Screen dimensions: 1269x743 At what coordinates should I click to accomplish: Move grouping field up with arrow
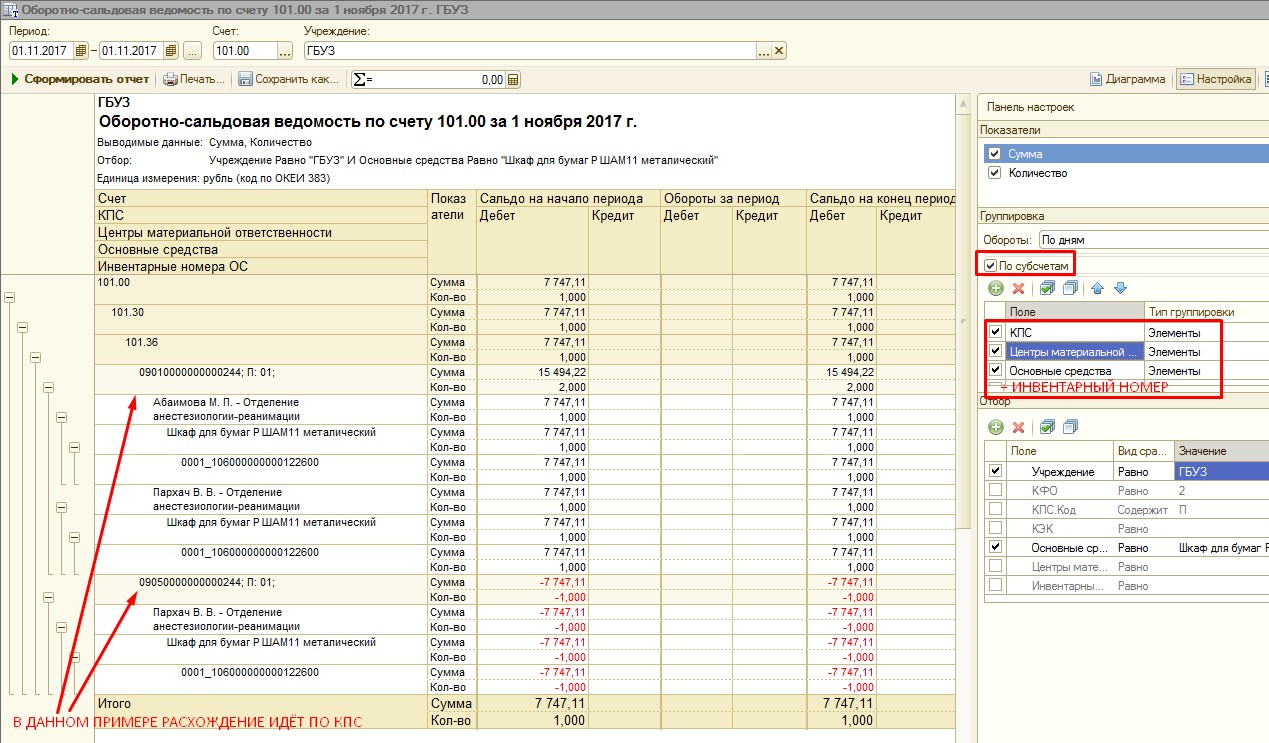tap(1097, 288)
